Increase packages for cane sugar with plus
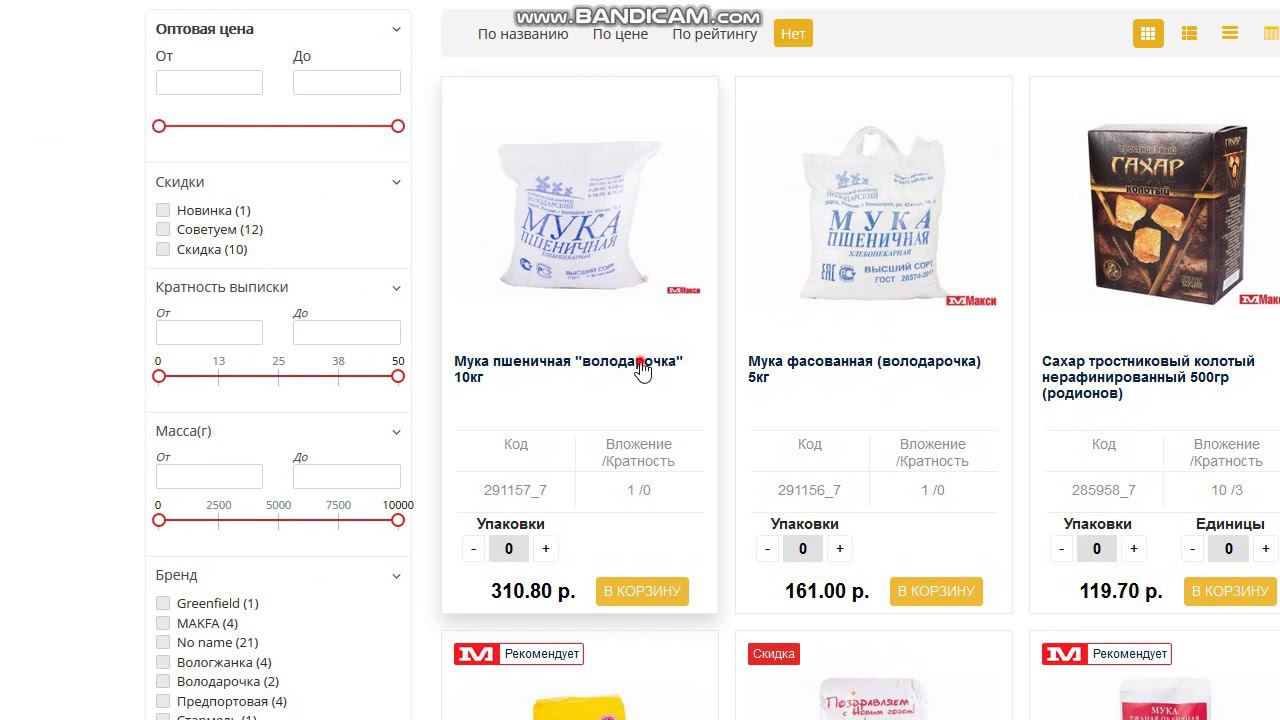The height and width of the screenshot is (720, 1280). point(1133,548)
